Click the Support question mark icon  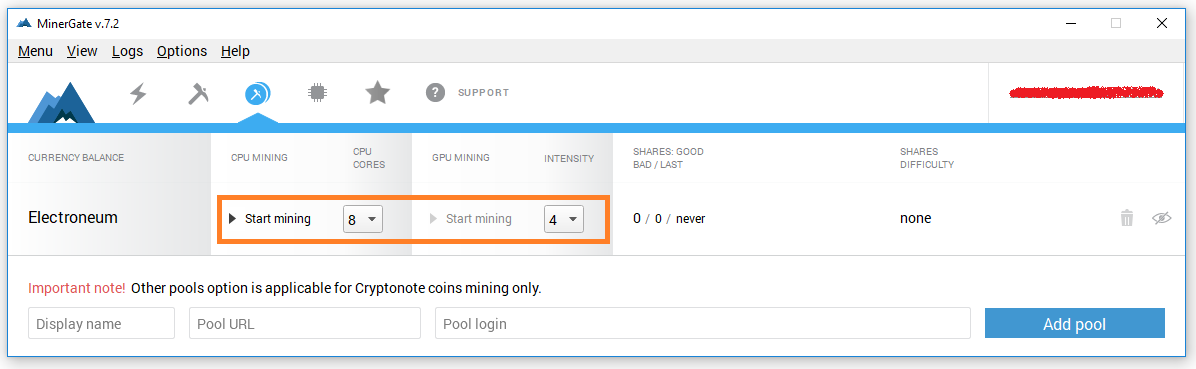[436, 93]
